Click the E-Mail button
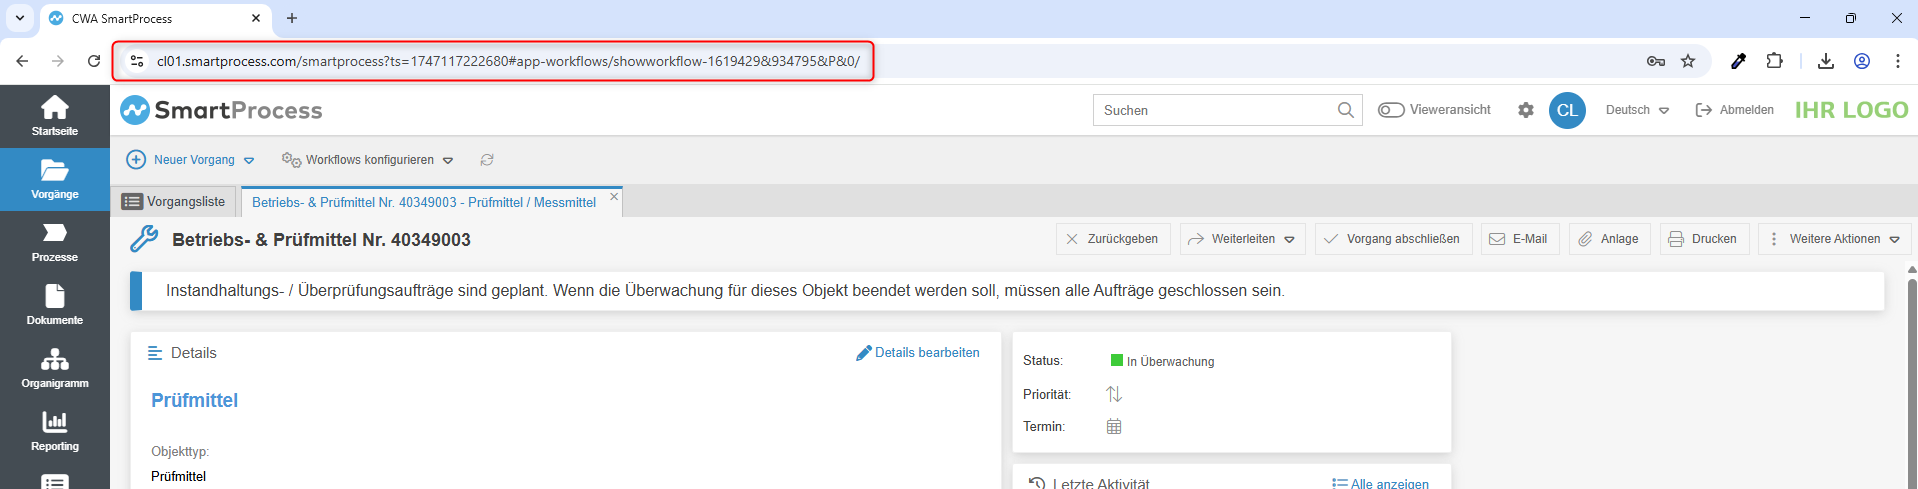This screenshot has width=1918, height=489. tap(1520, 239)
